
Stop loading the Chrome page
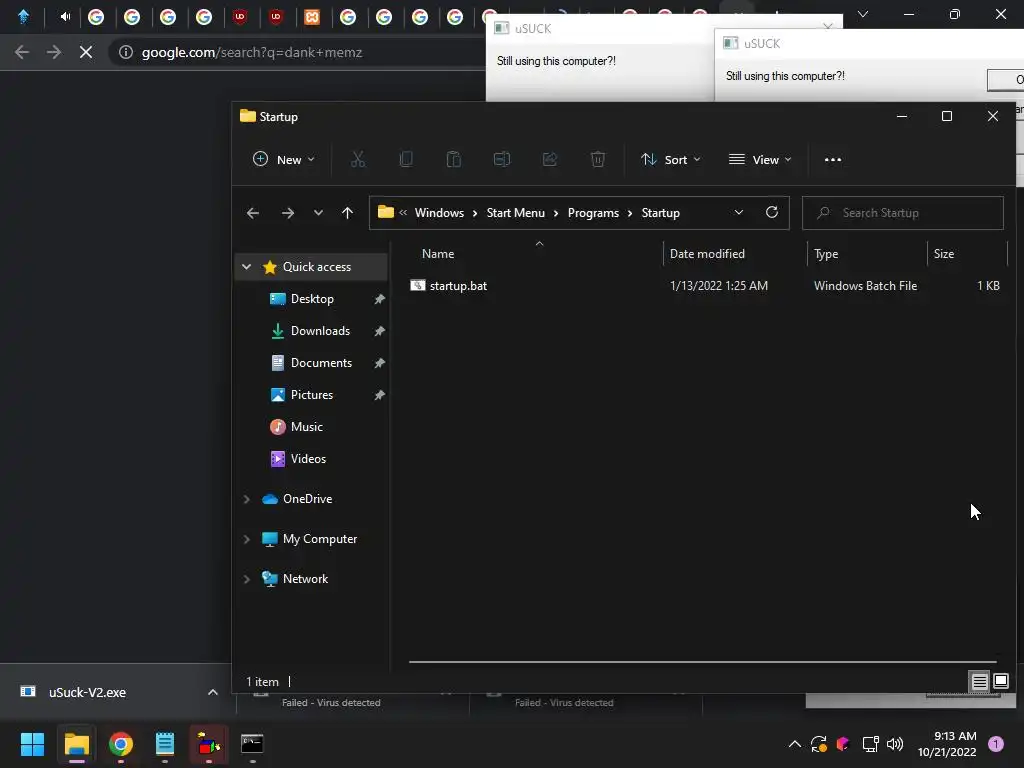pyautogui.click(x=86, y=52)
